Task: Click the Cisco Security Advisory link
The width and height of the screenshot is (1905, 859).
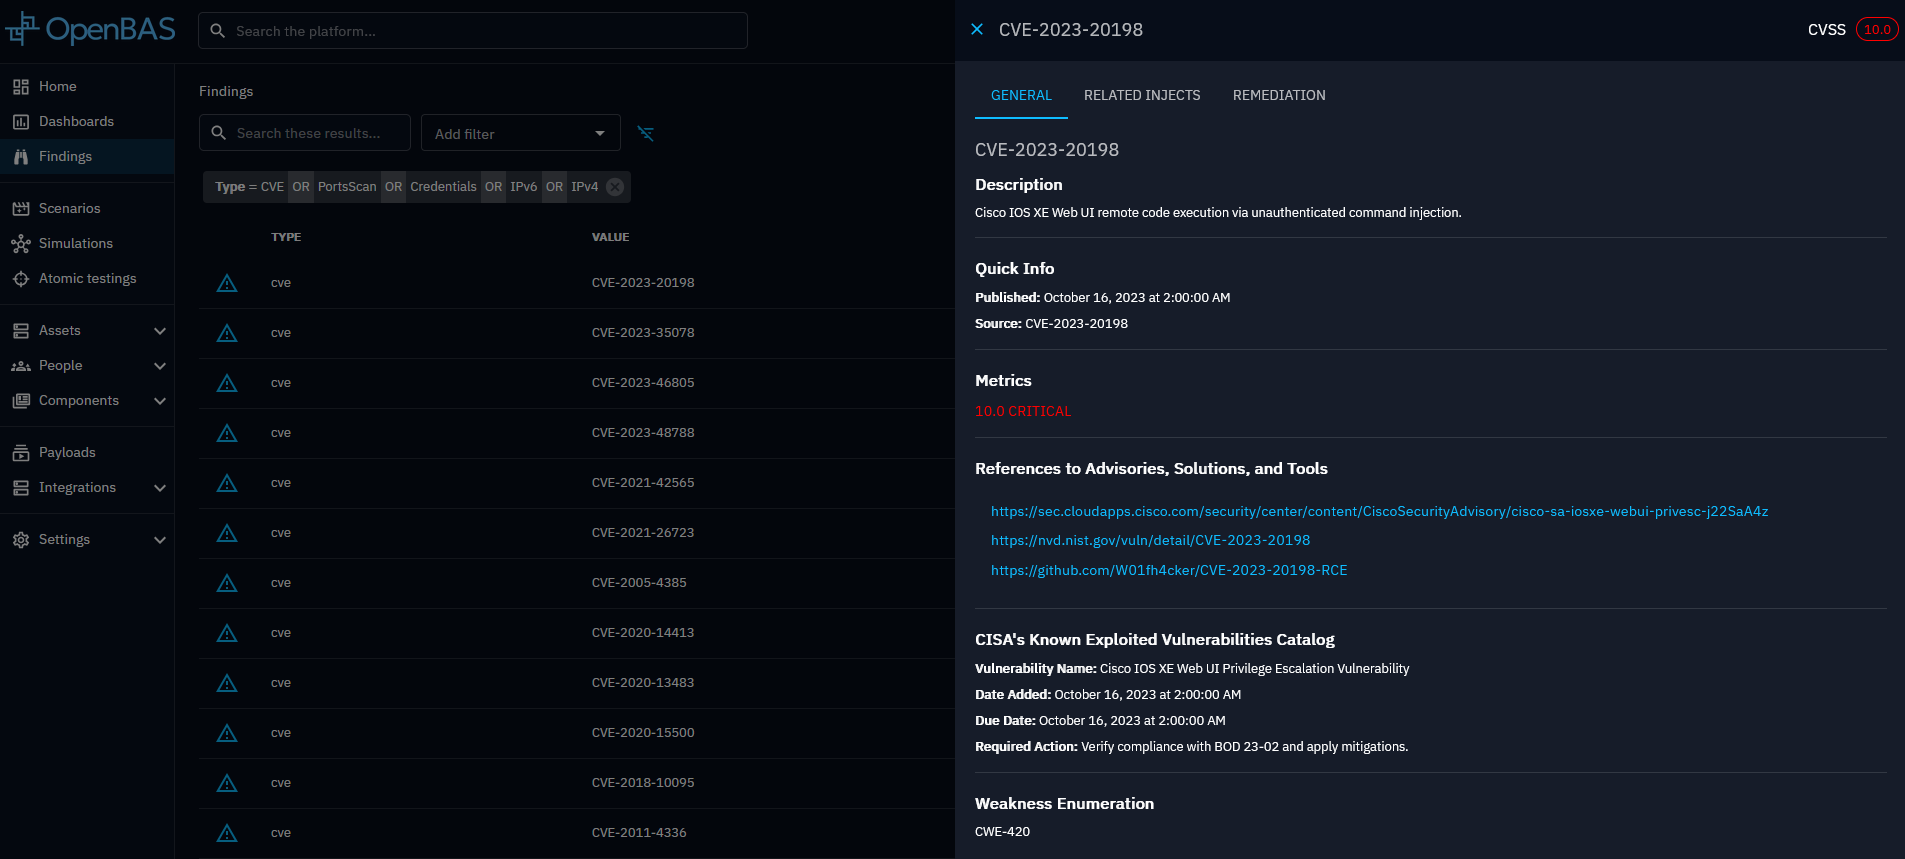Action: pyautogui.click(x=1378, y=512)
